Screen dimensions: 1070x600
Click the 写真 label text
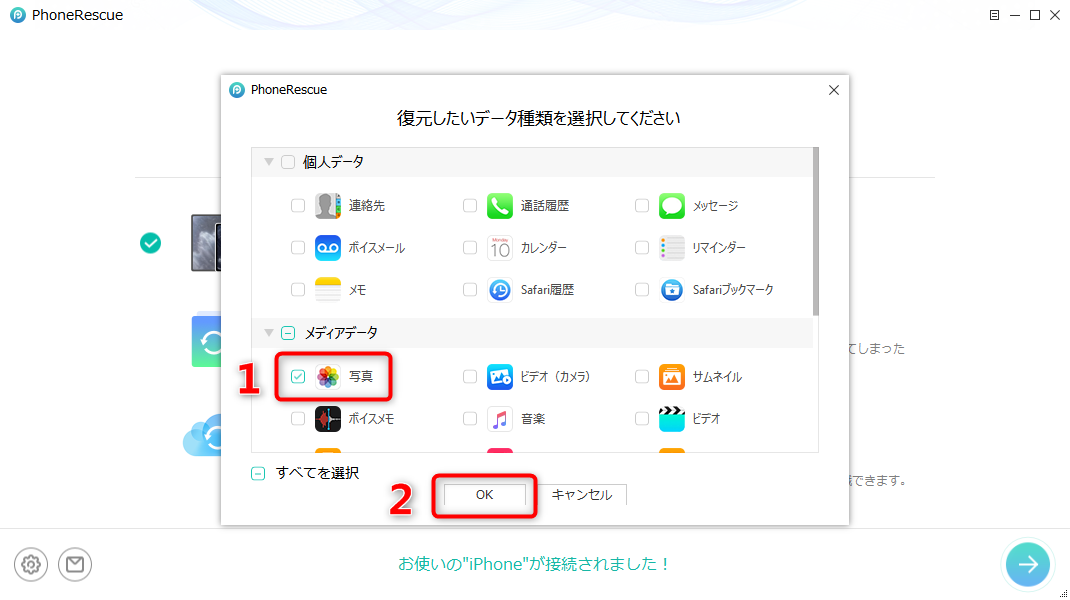pos(361,376)
